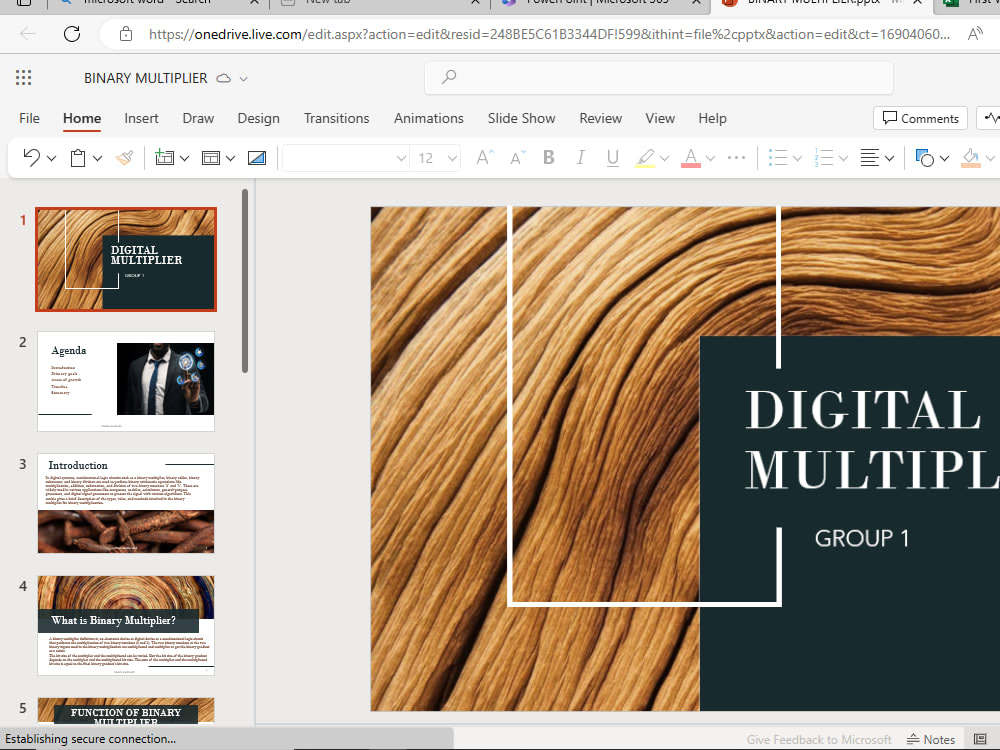This screenshot has width=1000, height=750.
Task: Expand the alignment dropdown arrow
Action: click(x=890, y=158)
